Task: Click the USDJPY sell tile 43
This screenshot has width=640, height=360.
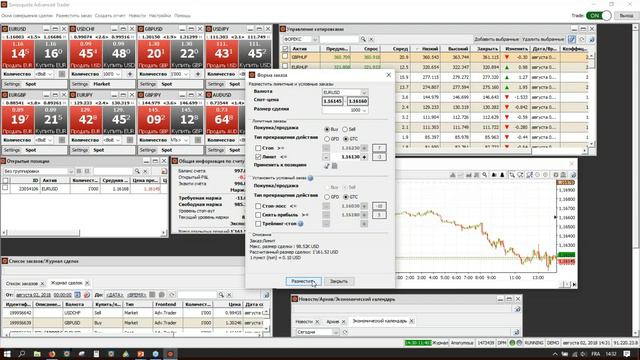Action: click(x=222, y=53)
